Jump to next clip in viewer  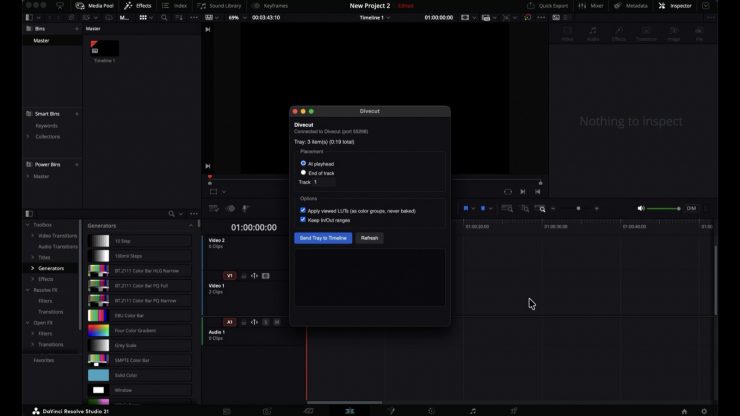click(522, 192)
